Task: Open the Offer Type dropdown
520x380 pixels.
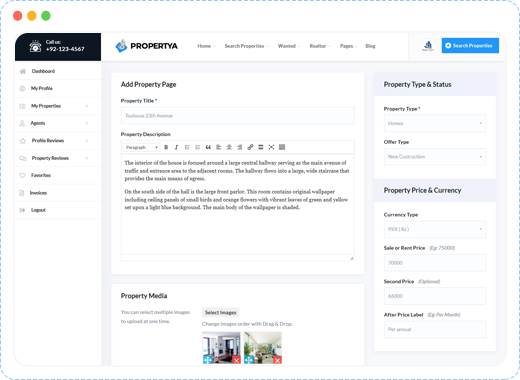Action: point(435,157)
